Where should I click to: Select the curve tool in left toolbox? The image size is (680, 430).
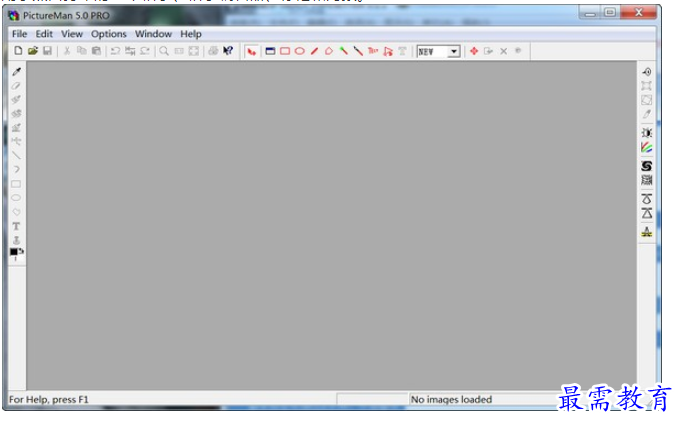[16, 169]
